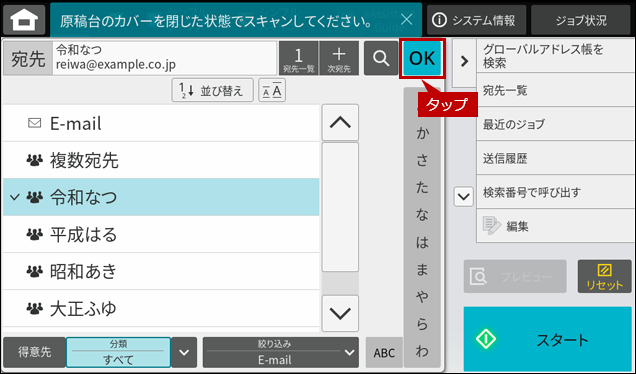The image size is (636, 374).
Task: Open Job Status (ジョブ状況)
Action: (x=581, y=20)
